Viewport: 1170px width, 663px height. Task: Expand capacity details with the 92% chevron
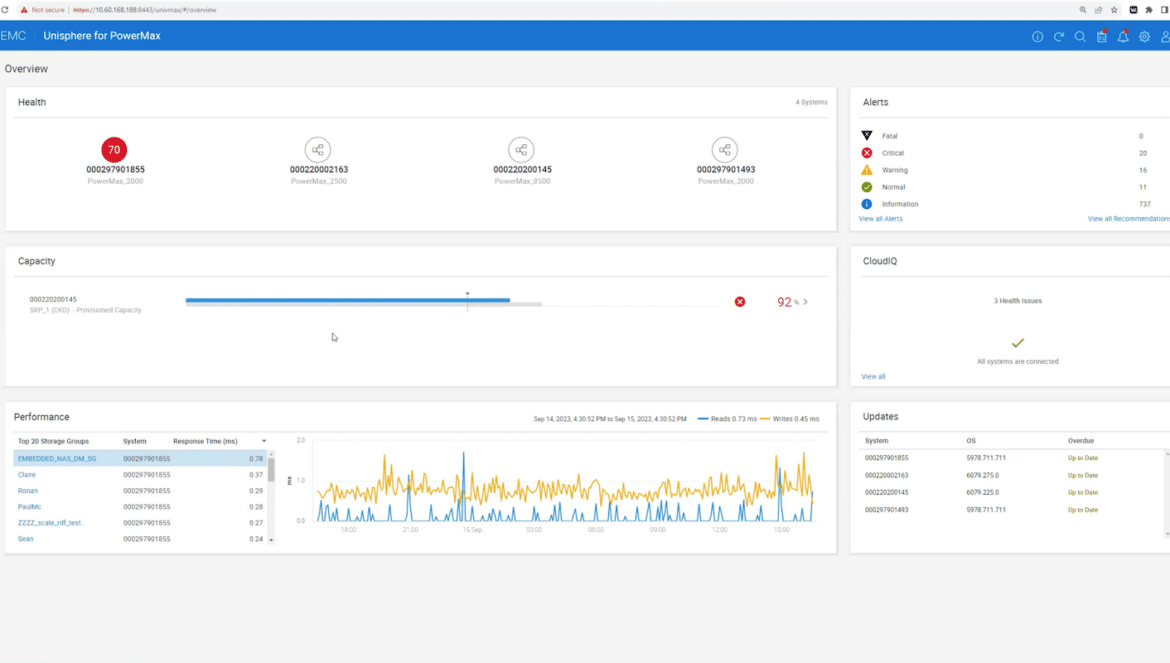click(x=806, y=302)
